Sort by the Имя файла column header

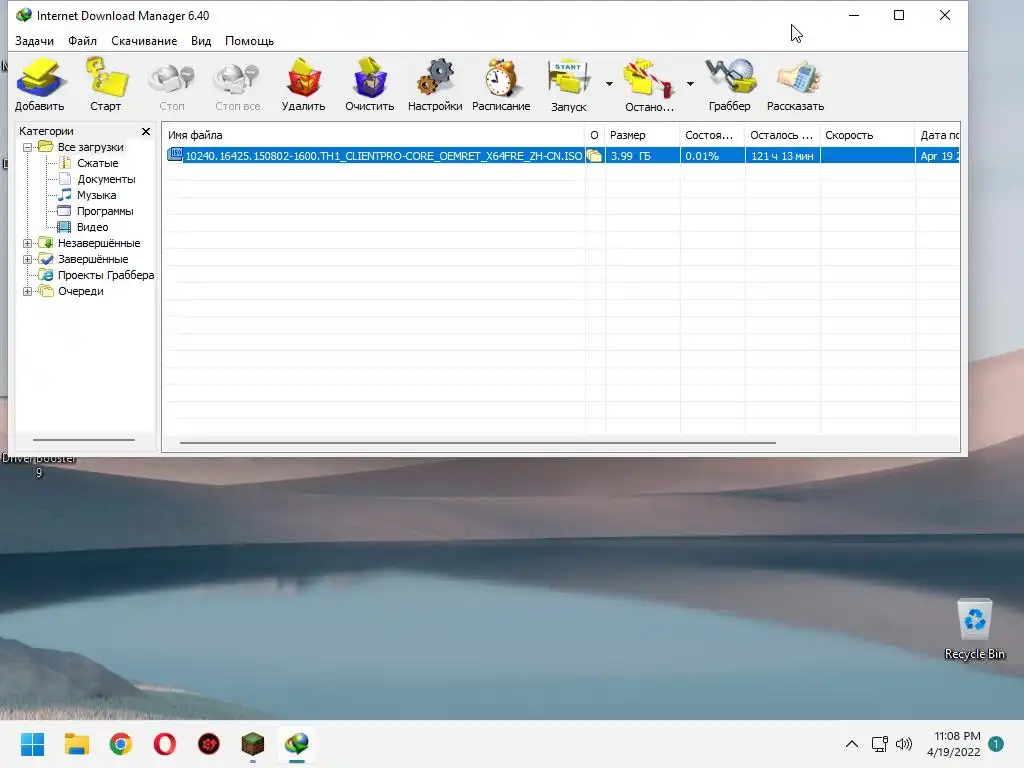click(374, 135)
